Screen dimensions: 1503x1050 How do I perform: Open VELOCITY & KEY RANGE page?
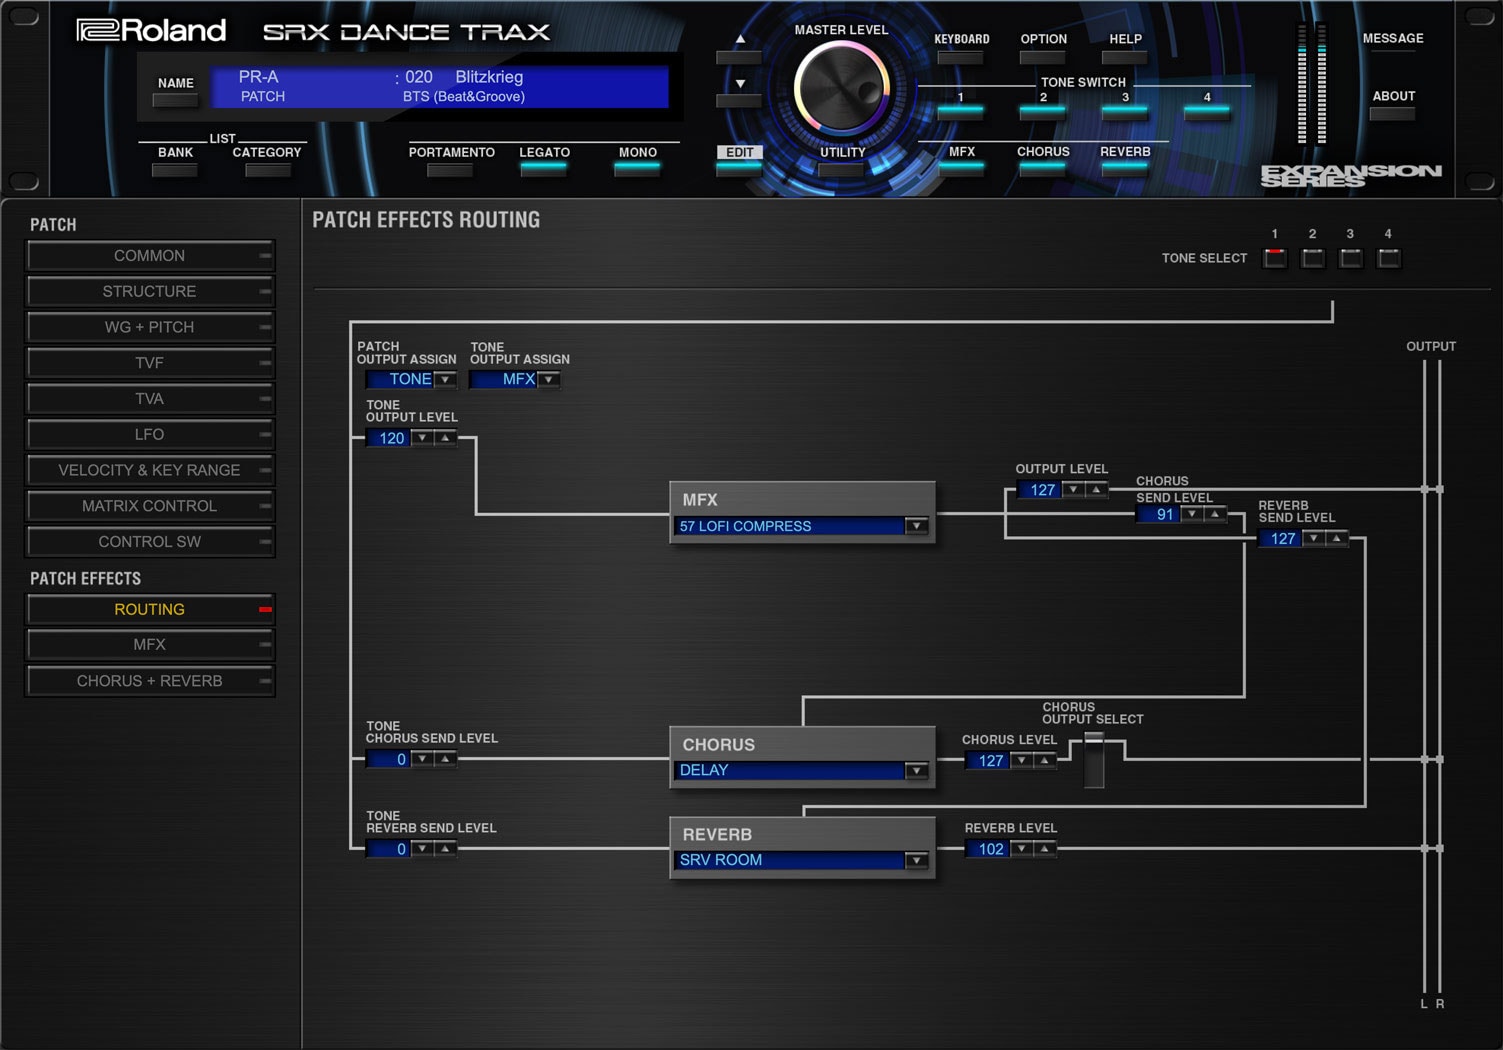click(150, 470)
